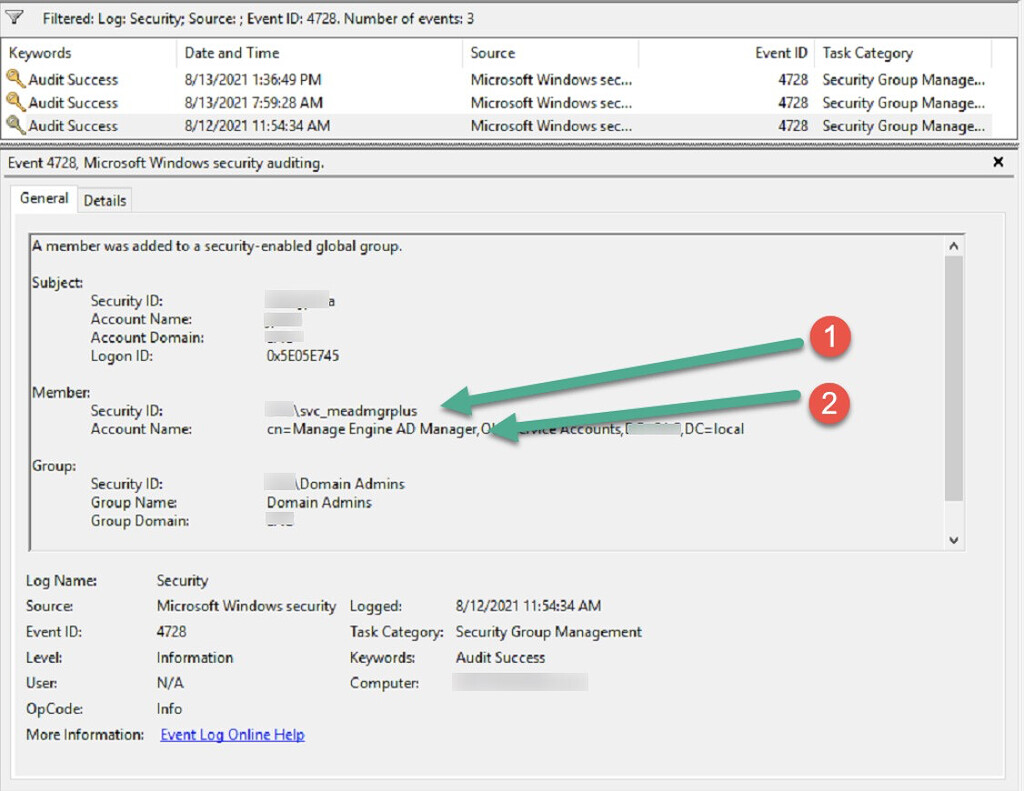This screenshot has width=1024, height=791.
Task: Click the filter funnel icon
Action: tap(14, 17)
